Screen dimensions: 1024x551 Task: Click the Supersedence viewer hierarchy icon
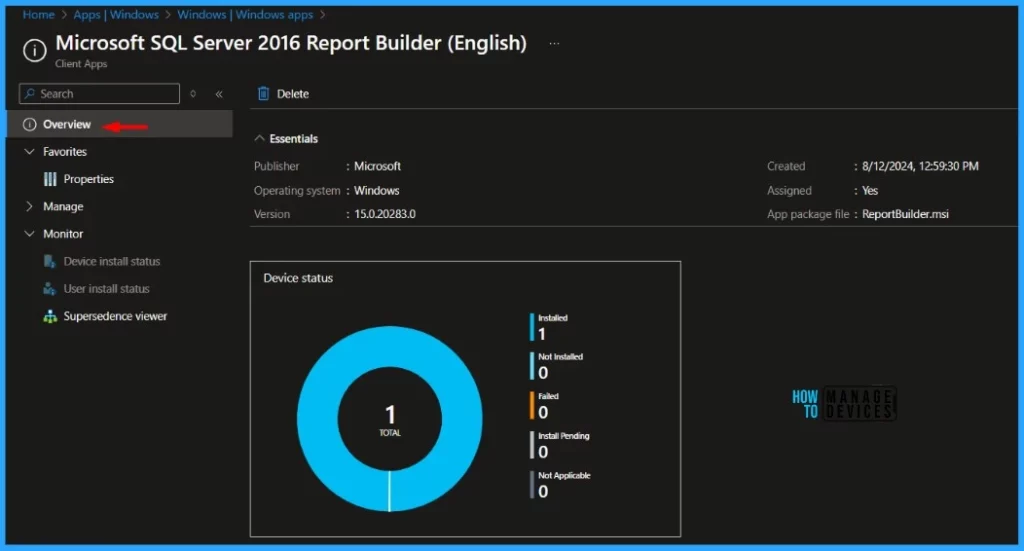tap(50, 316)
